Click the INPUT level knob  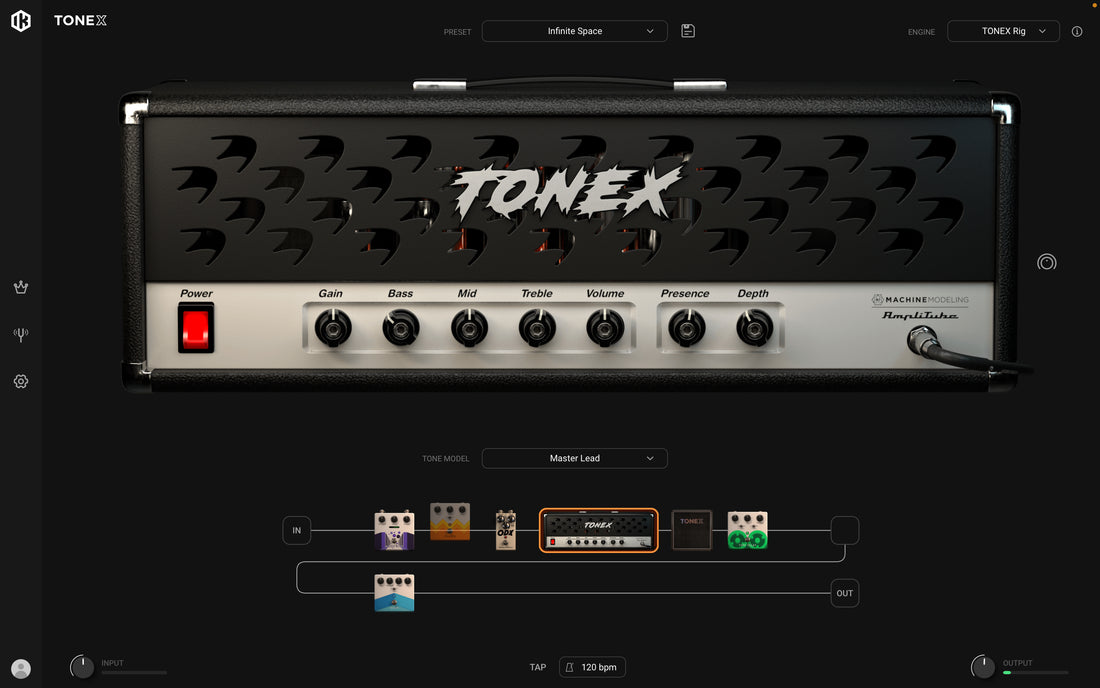(82, 666)
